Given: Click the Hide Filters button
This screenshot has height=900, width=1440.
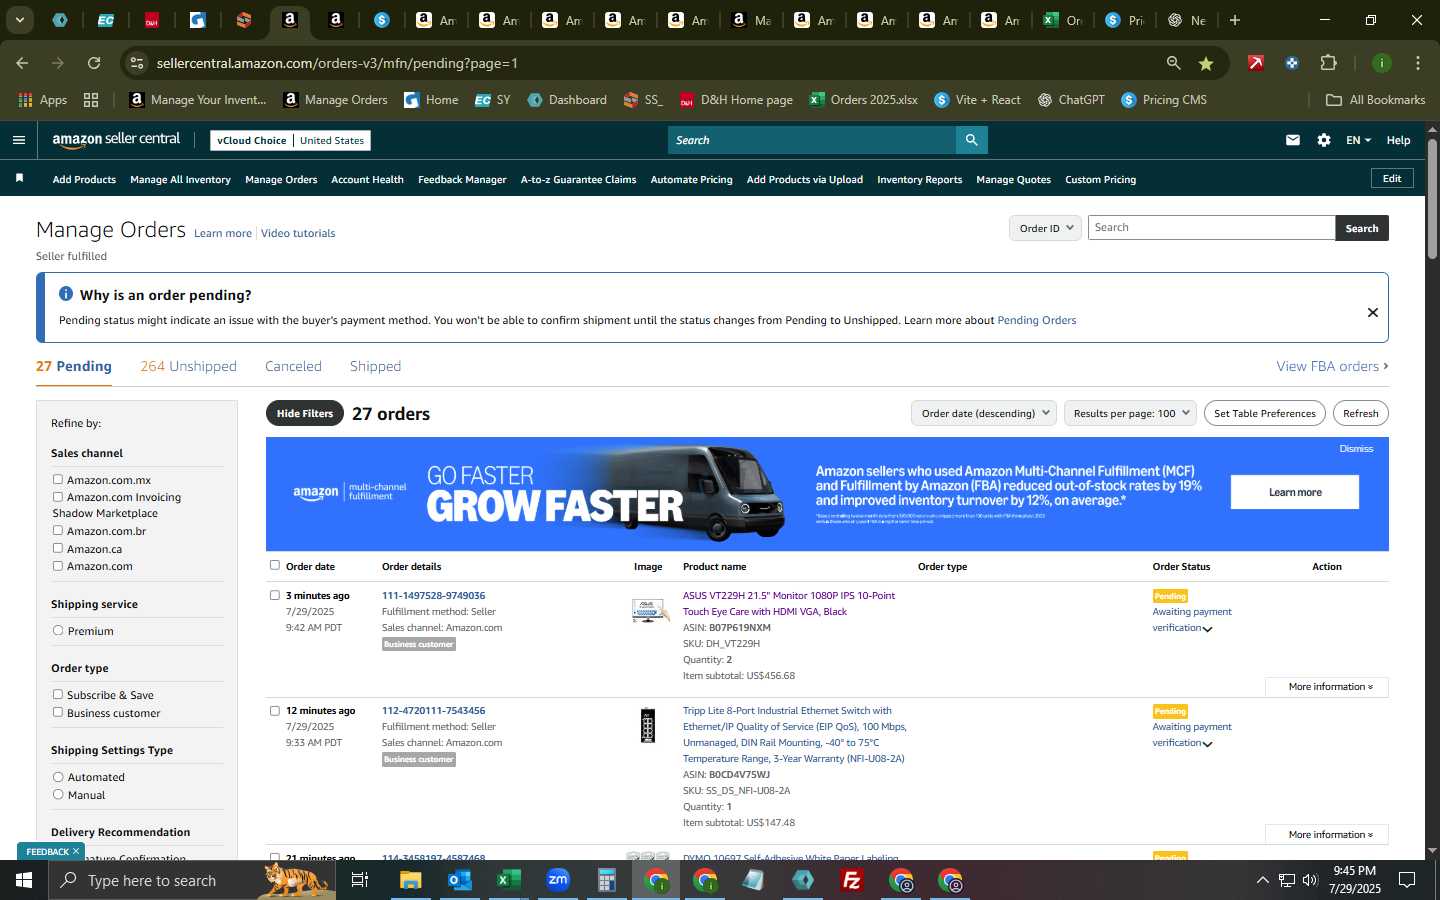Looking at the screenshot, I should (x=305, y=413).
